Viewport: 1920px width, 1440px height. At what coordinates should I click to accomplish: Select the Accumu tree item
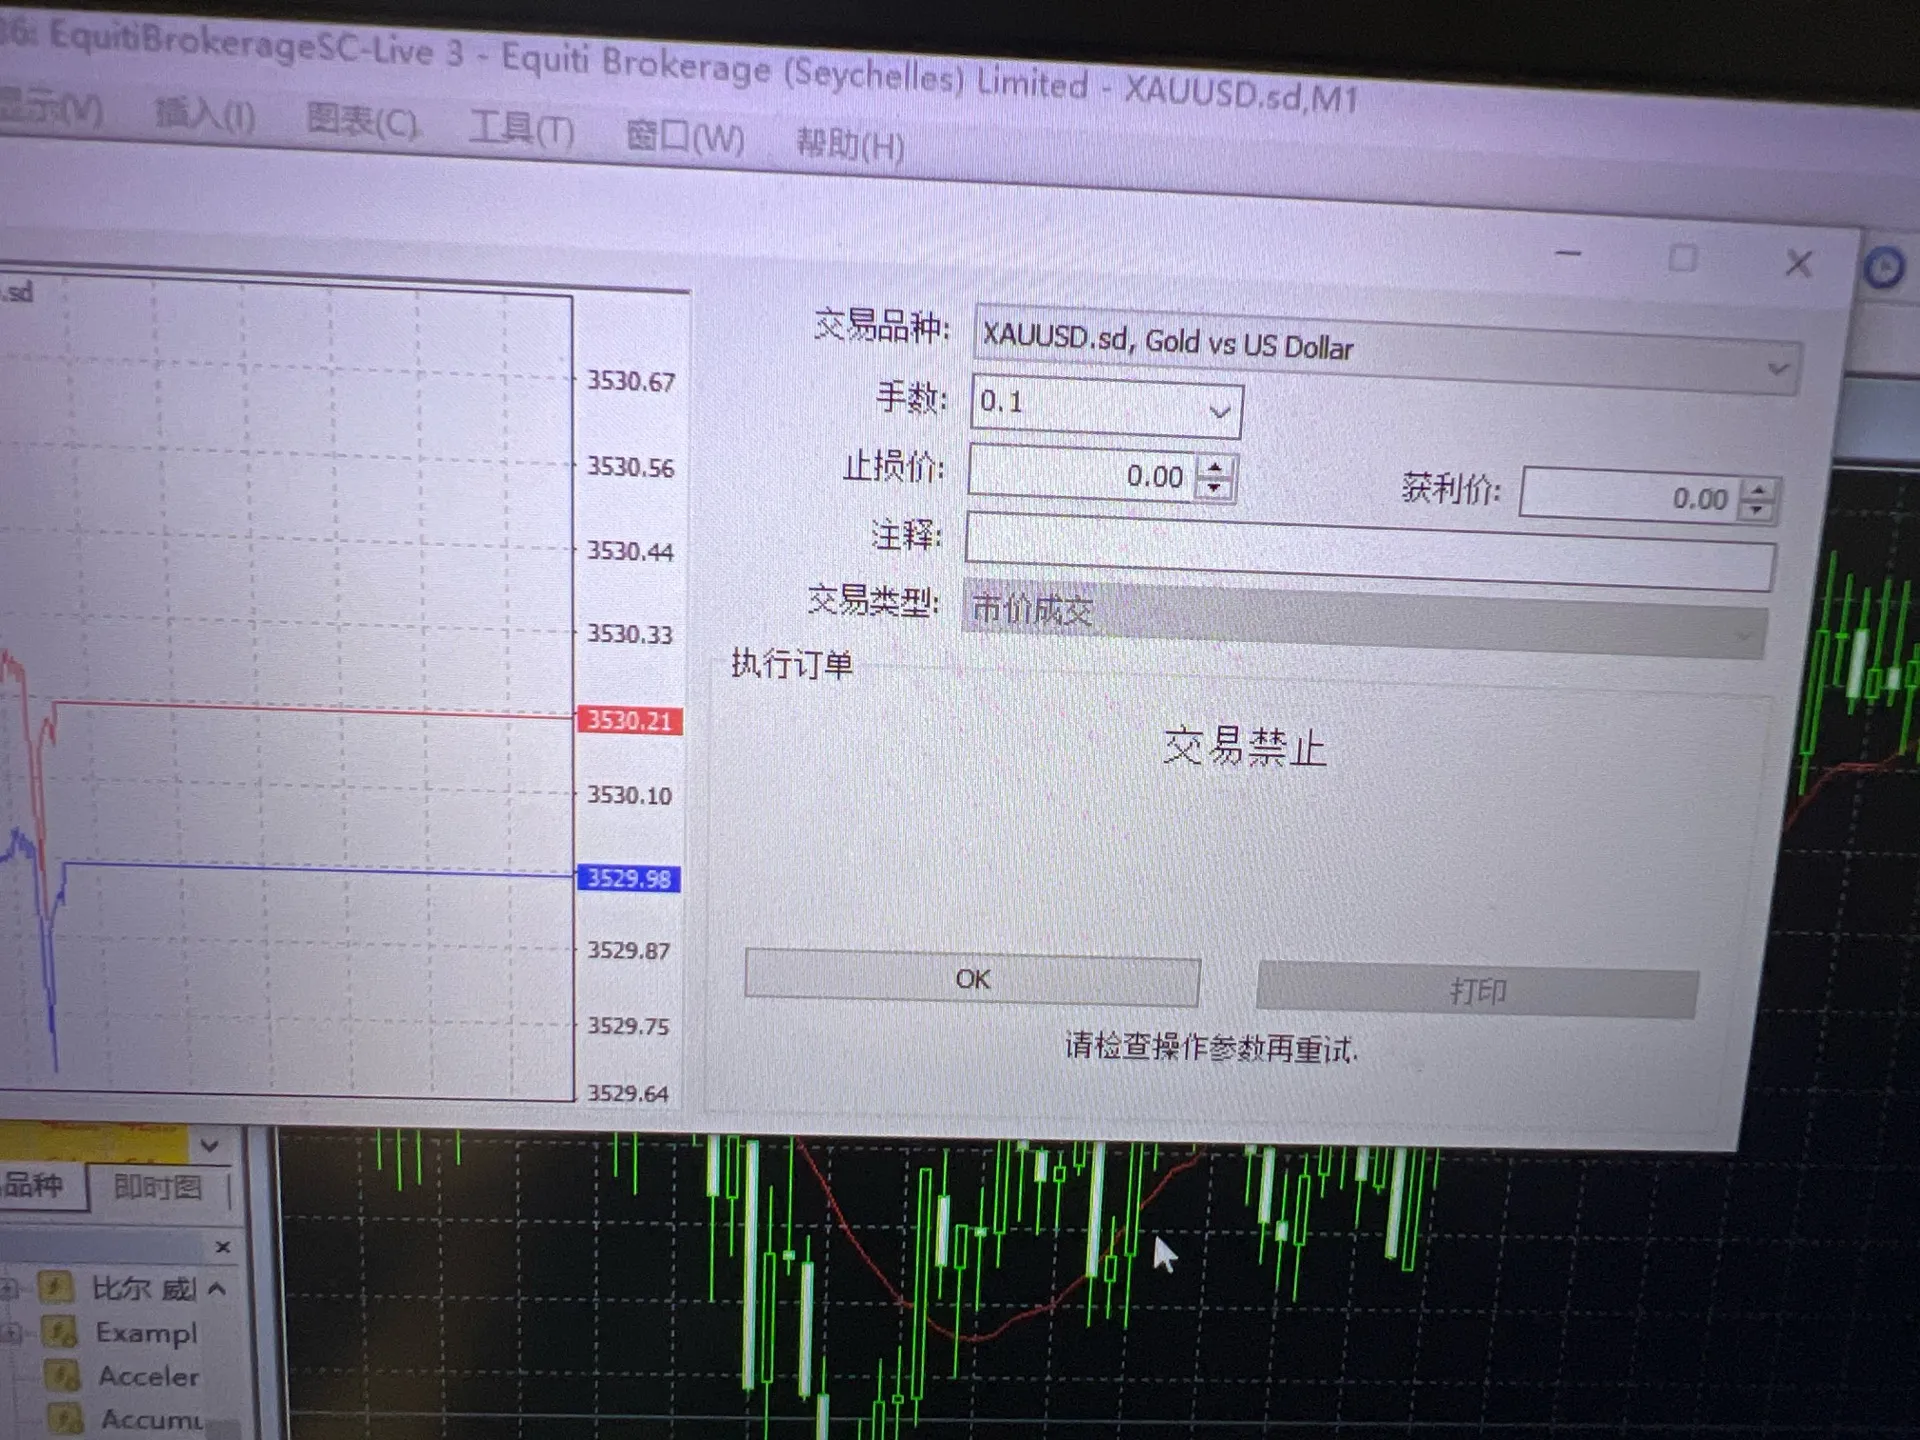pyautogui.click(x=152, y=1419)
